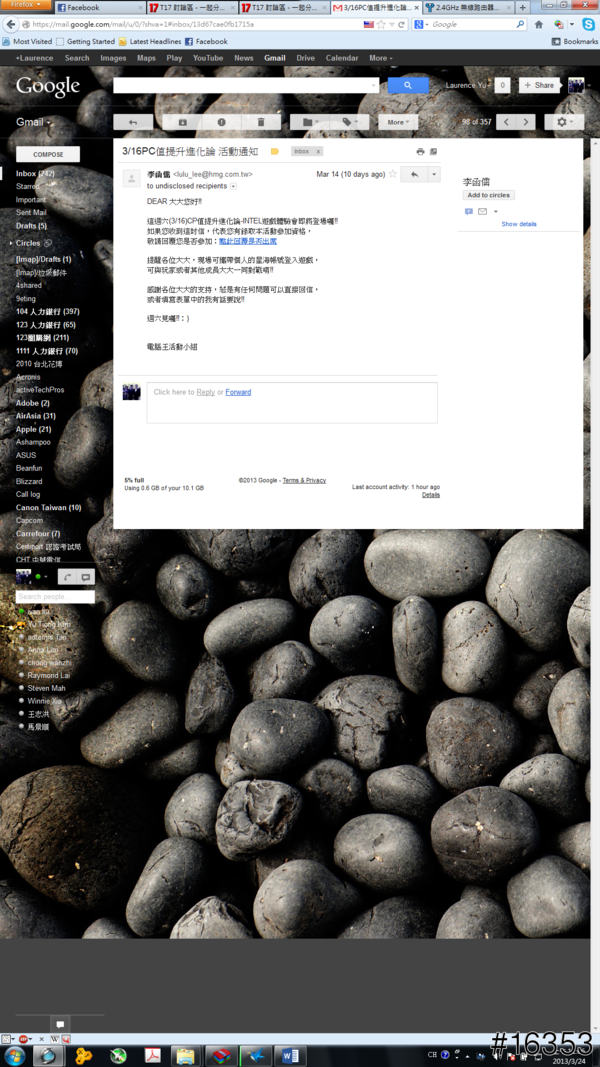Expand recipient details arrow below sender

click(x=233, y=186)
